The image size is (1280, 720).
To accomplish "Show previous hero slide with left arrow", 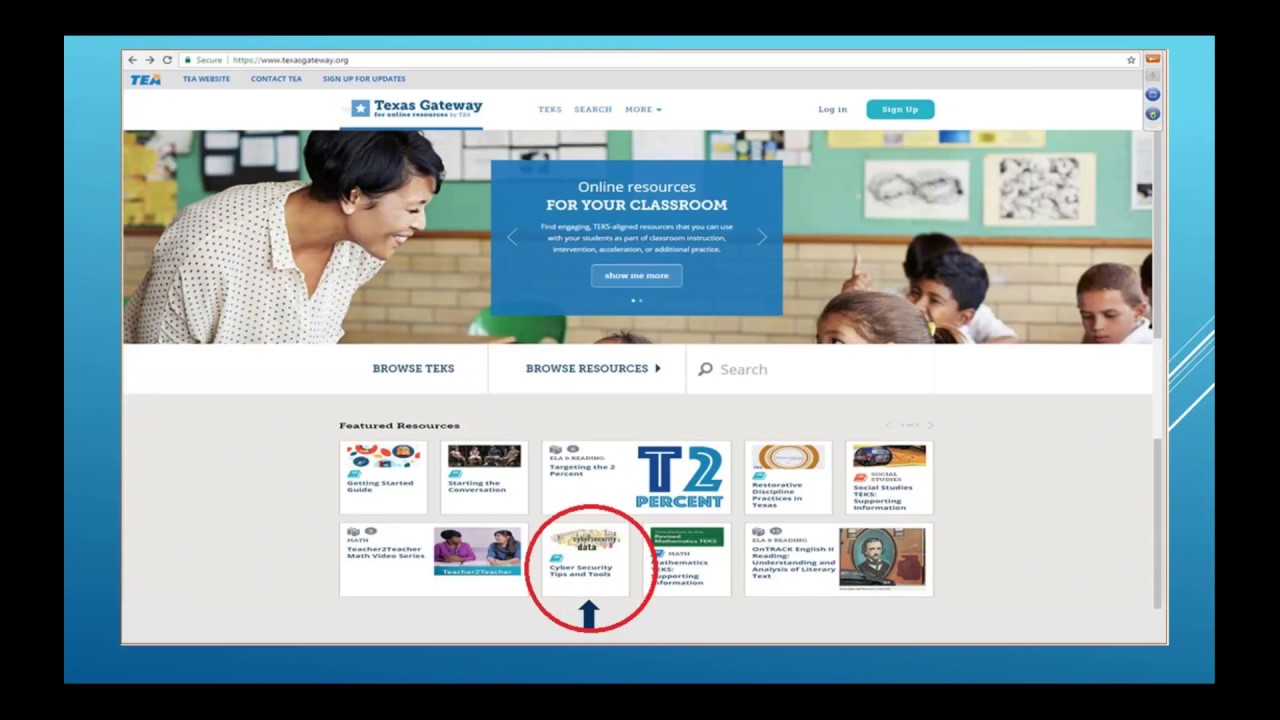I will point(512,237).
